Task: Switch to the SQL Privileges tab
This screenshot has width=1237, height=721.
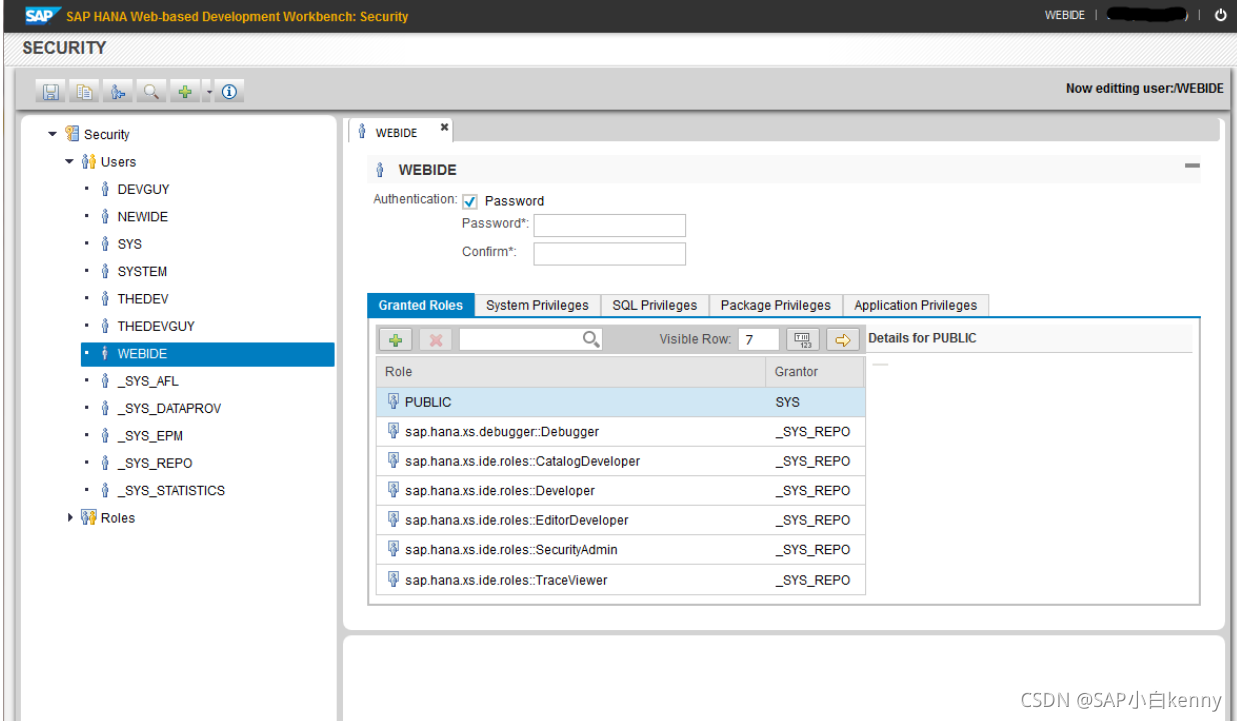Action: 655,306
